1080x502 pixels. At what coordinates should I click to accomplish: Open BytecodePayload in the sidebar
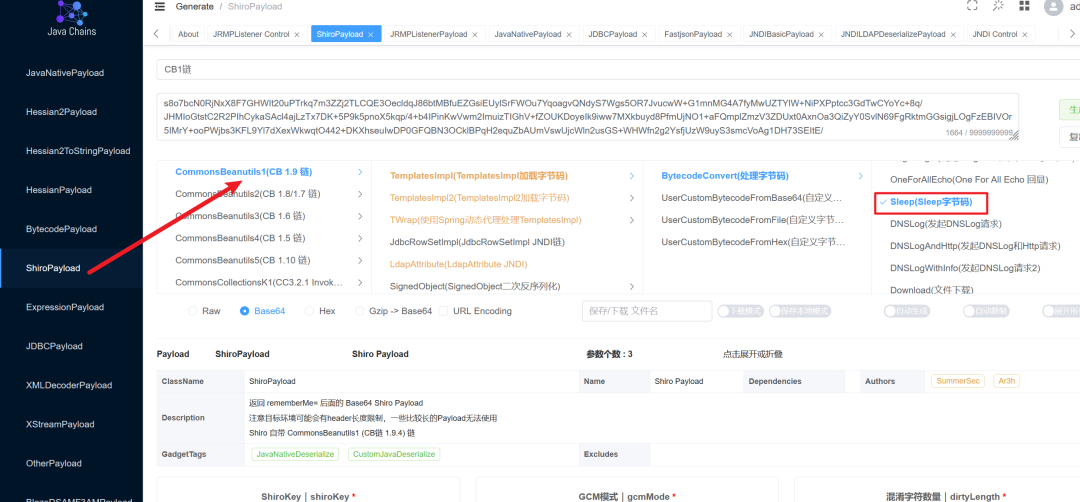pyautogui.click(x=61, y=229)
